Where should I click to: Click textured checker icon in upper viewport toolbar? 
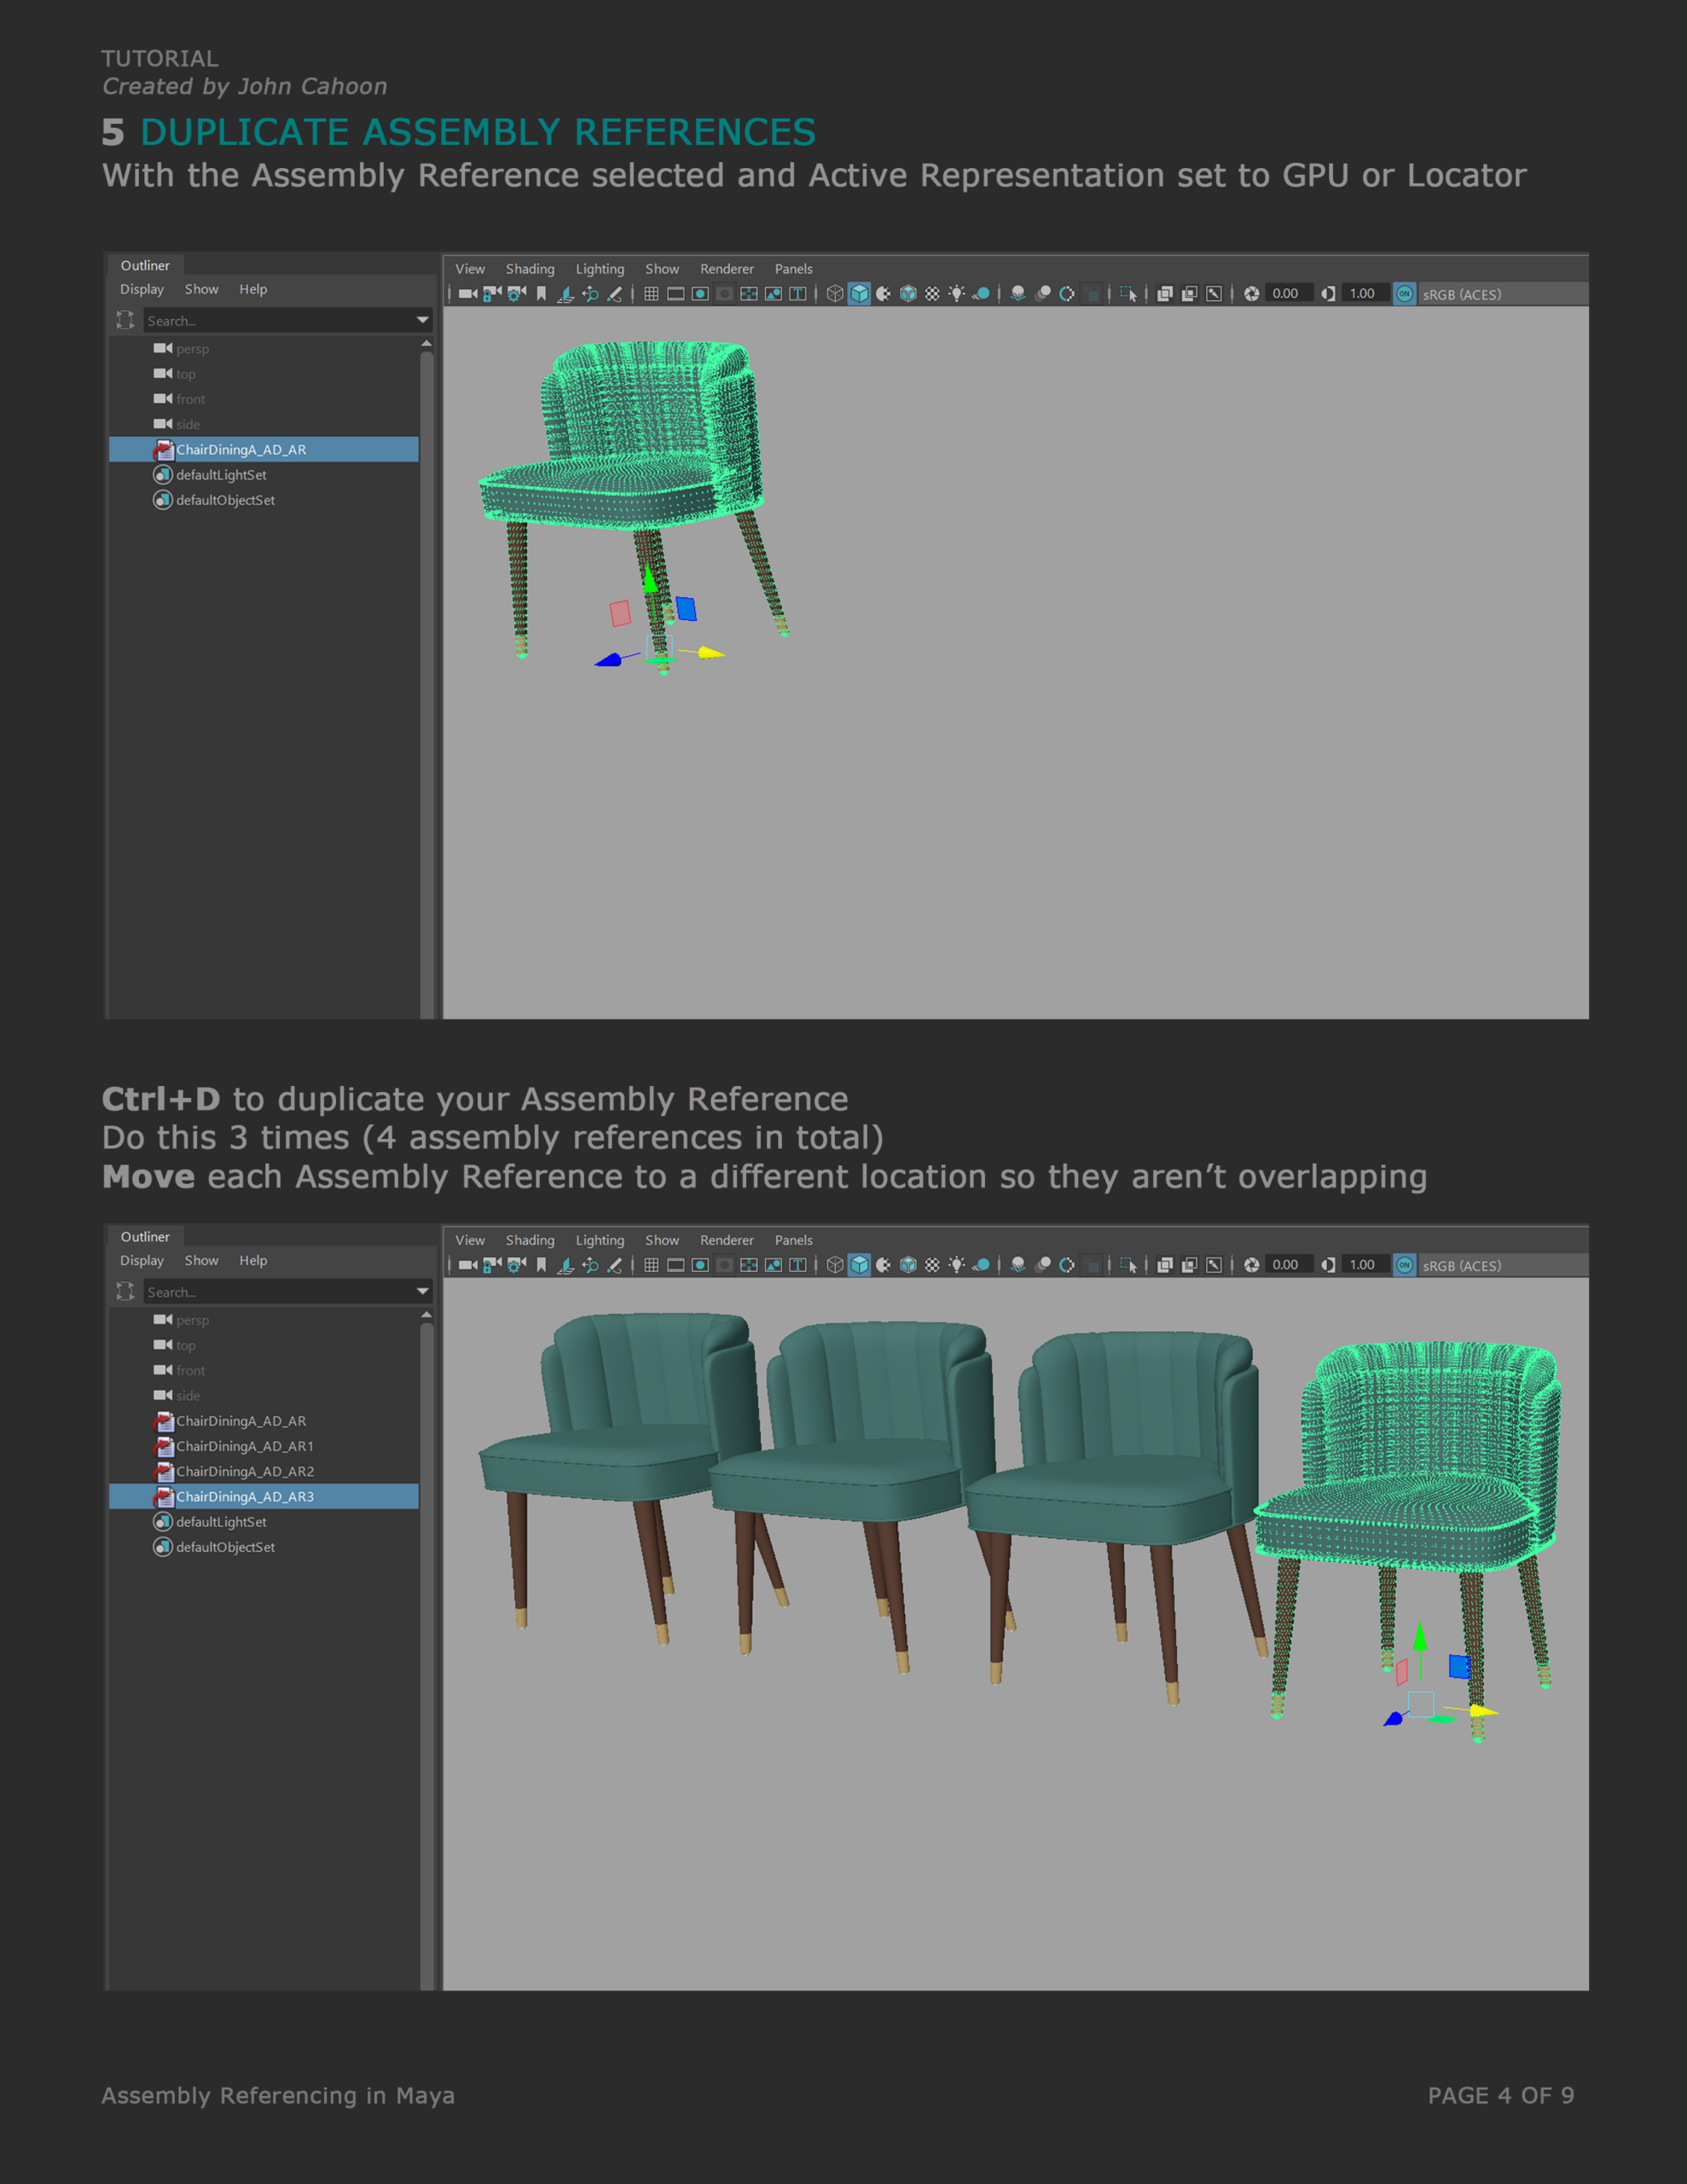pos(932,294)
